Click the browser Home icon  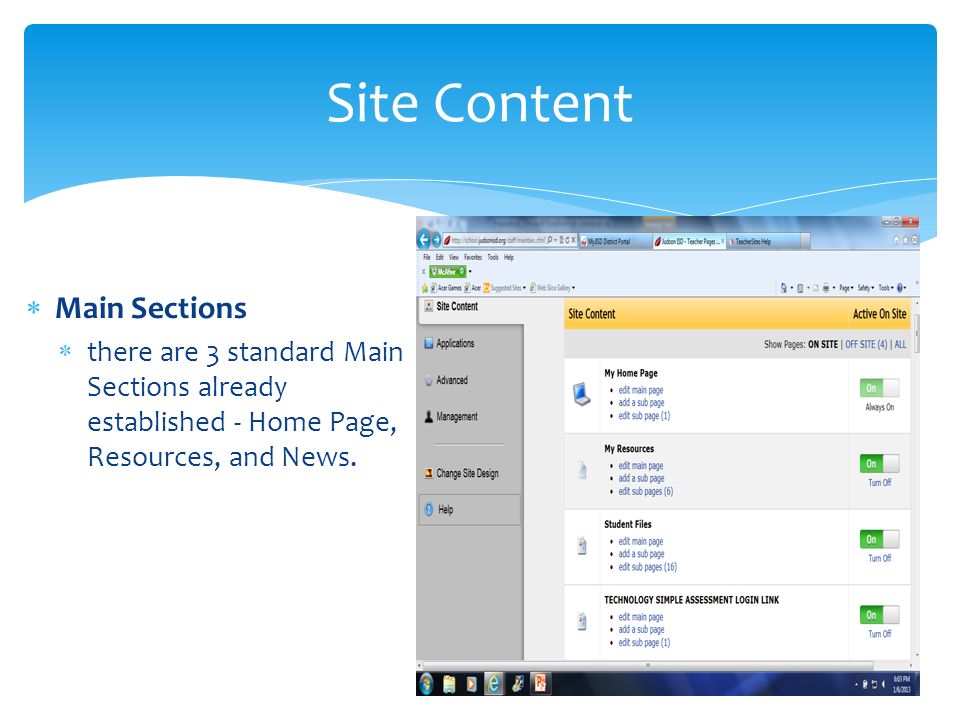click(x=896, y=241)
